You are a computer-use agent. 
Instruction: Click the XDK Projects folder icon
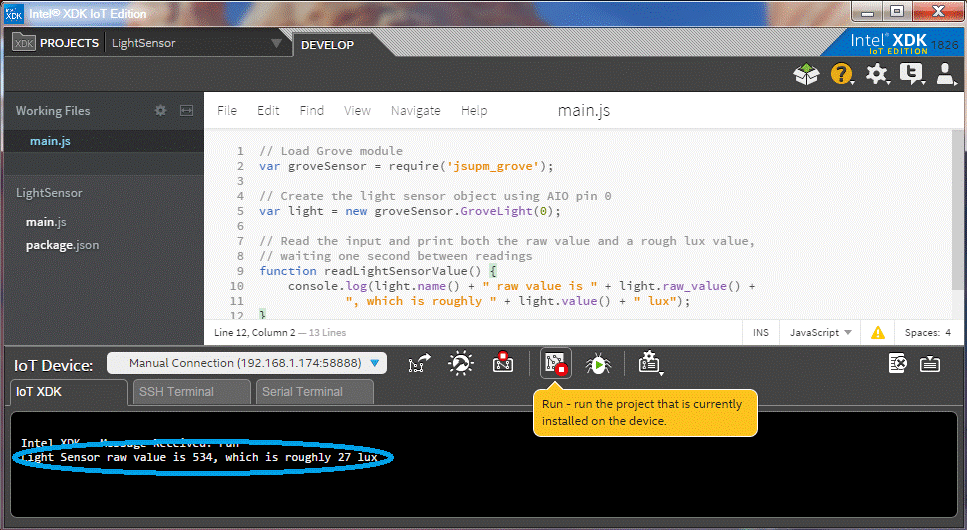pos(23,43)
